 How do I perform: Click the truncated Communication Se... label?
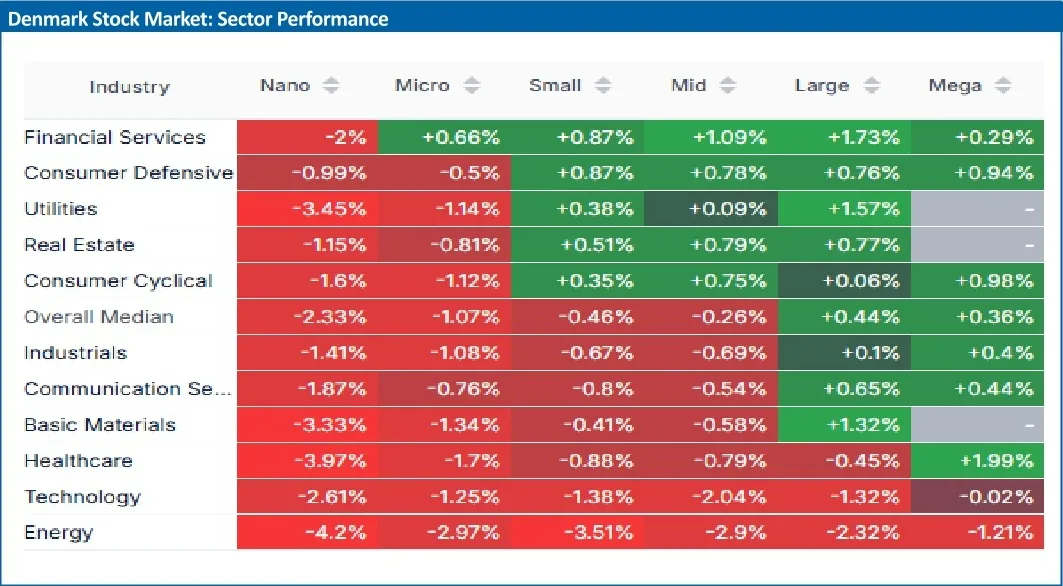point(127,389)
